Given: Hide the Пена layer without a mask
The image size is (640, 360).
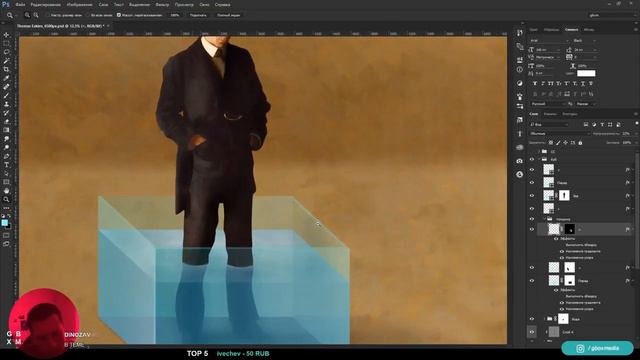Looking at the screenshot, I should [x=532, y=182].
